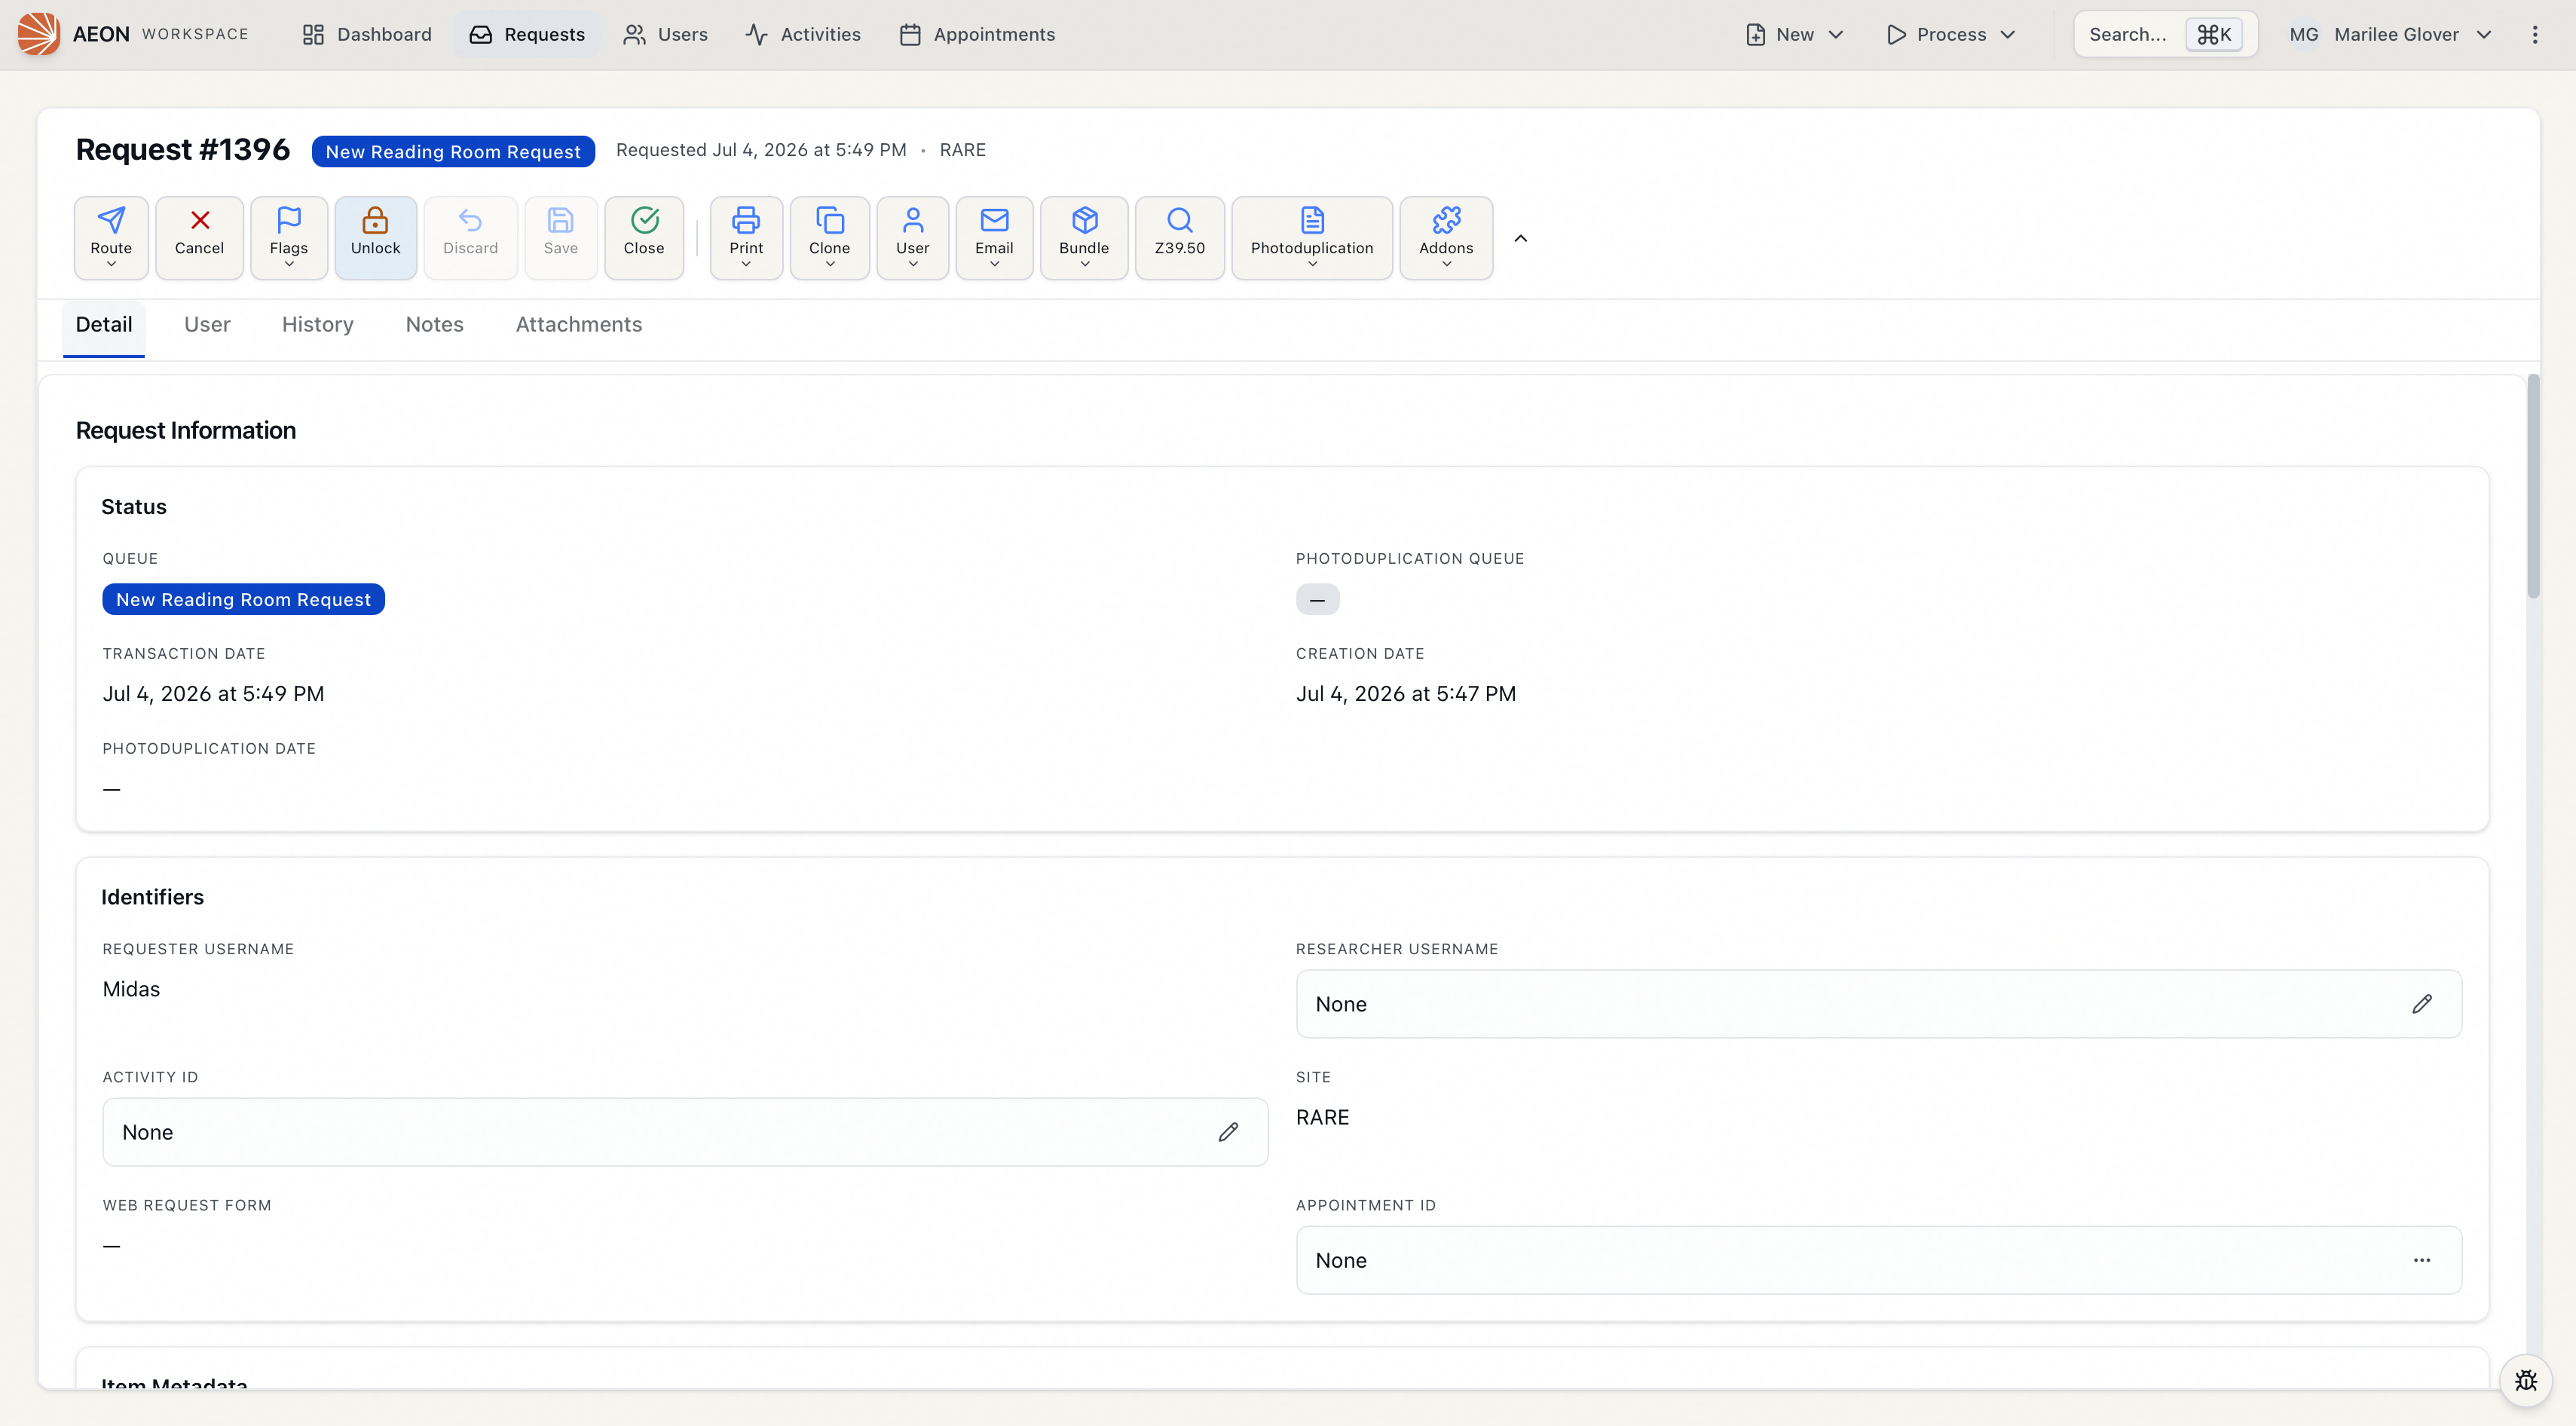Open the Appointments nav item
Screen dimensions: 2576x1426
977,34
